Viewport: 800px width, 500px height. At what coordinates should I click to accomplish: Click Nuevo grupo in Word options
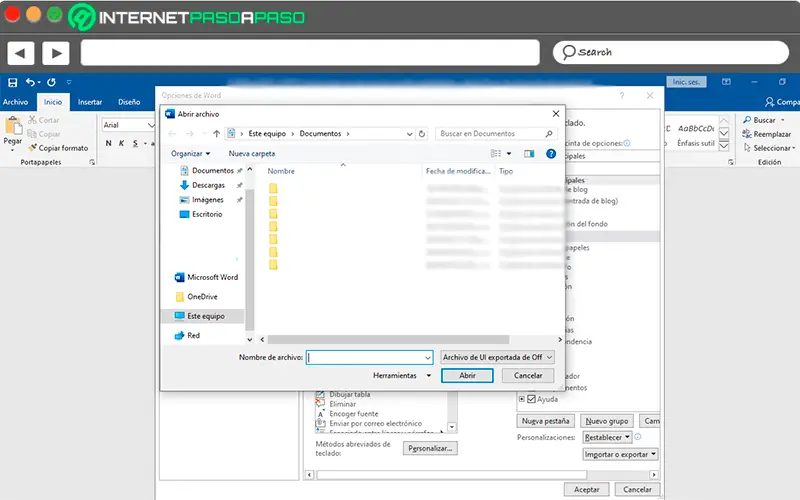pos(607,421)
